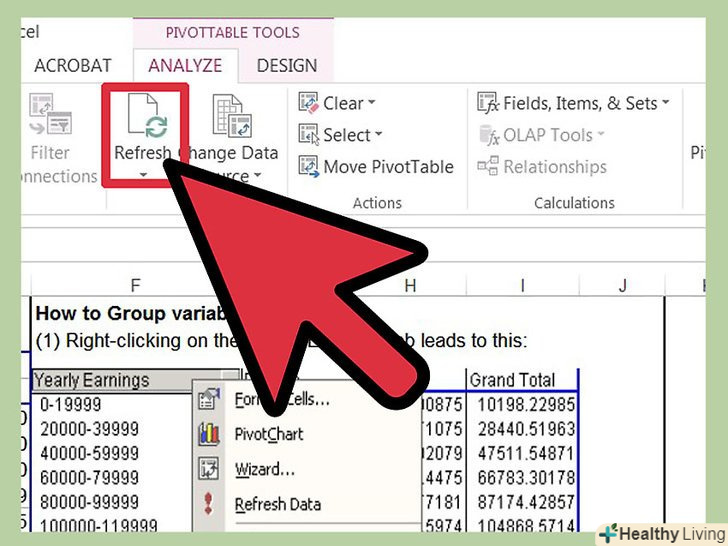Image resolution: width=728 pixels, height=546 pixels.
Task: Select column H header
Action: click(x=410, y=285)
